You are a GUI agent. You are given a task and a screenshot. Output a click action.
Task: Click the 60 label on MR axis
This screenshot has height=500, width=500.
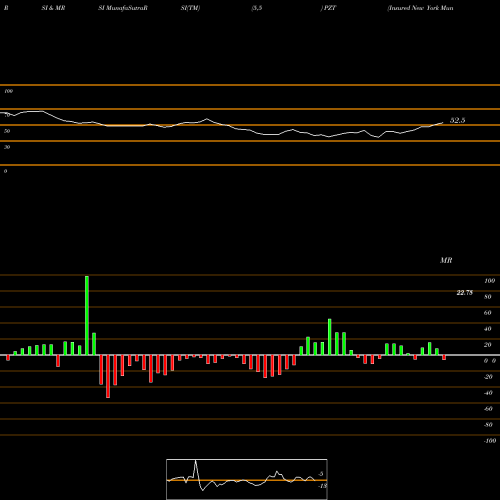coord(488,313)
